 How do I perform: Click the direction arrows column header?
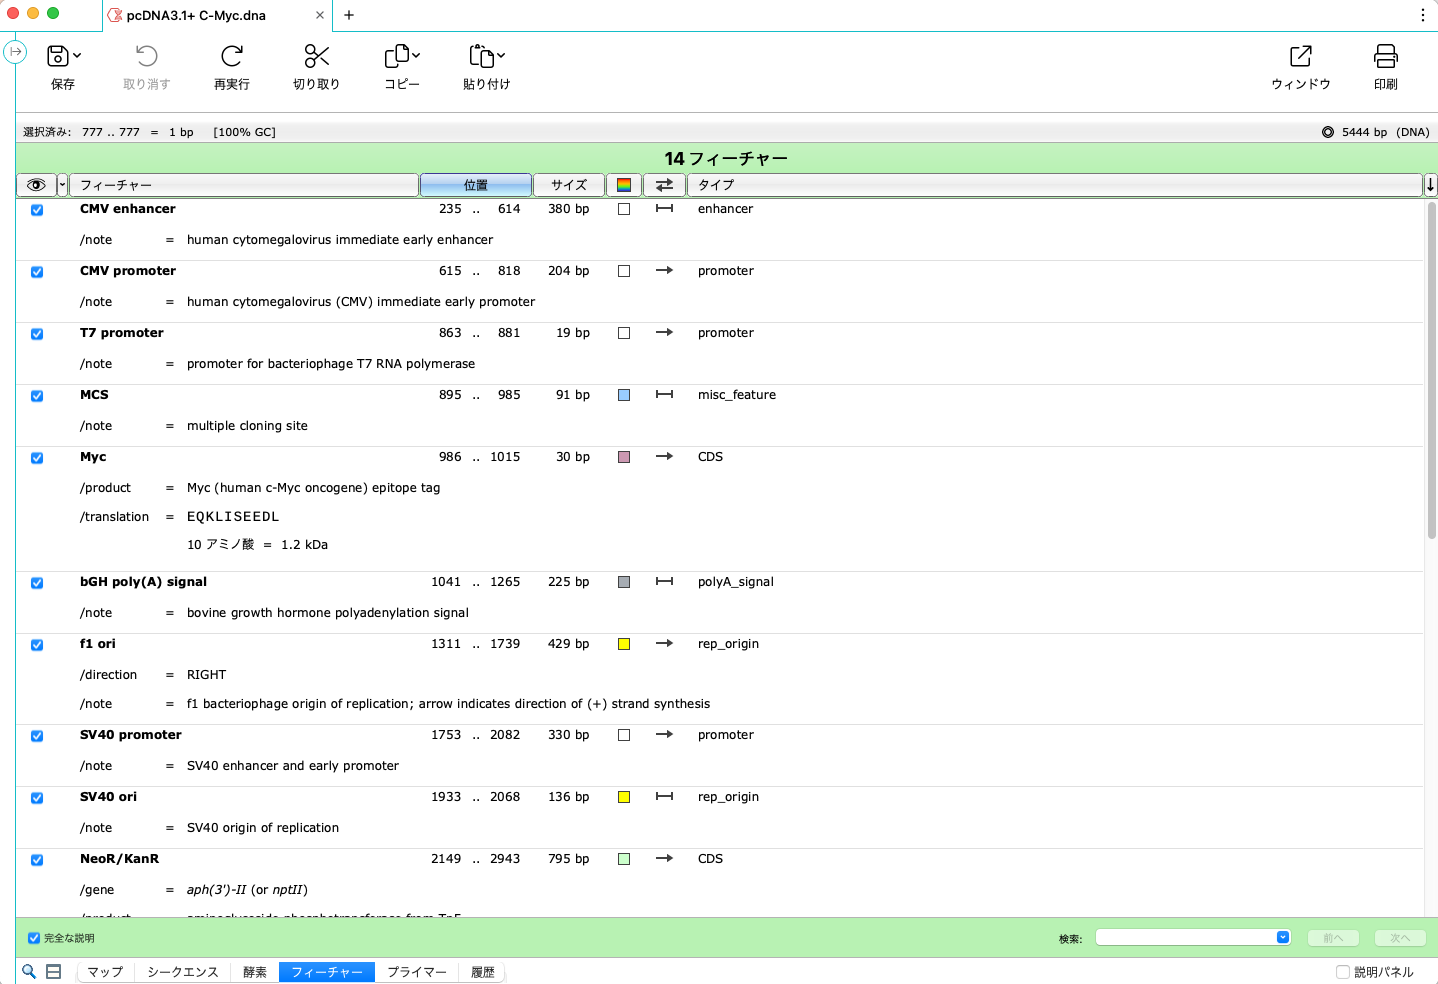click(664, 185)
